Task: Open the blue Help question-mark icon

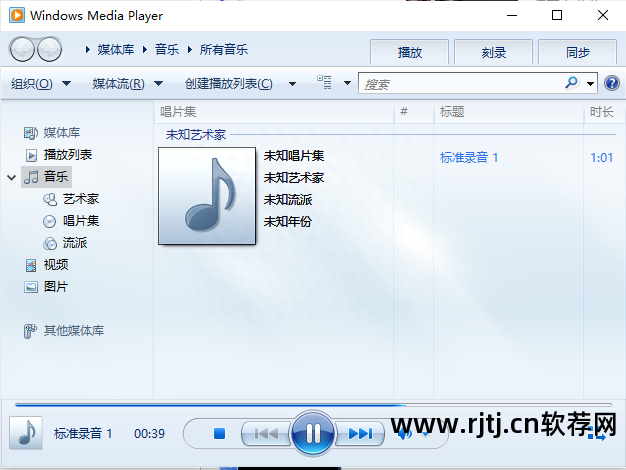Action: click(612, 83)
